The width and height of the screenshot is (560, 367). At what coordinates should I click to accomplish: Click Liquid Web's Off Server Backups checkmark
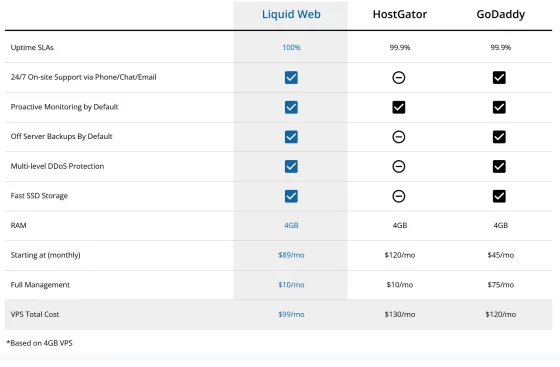(291, 137)
